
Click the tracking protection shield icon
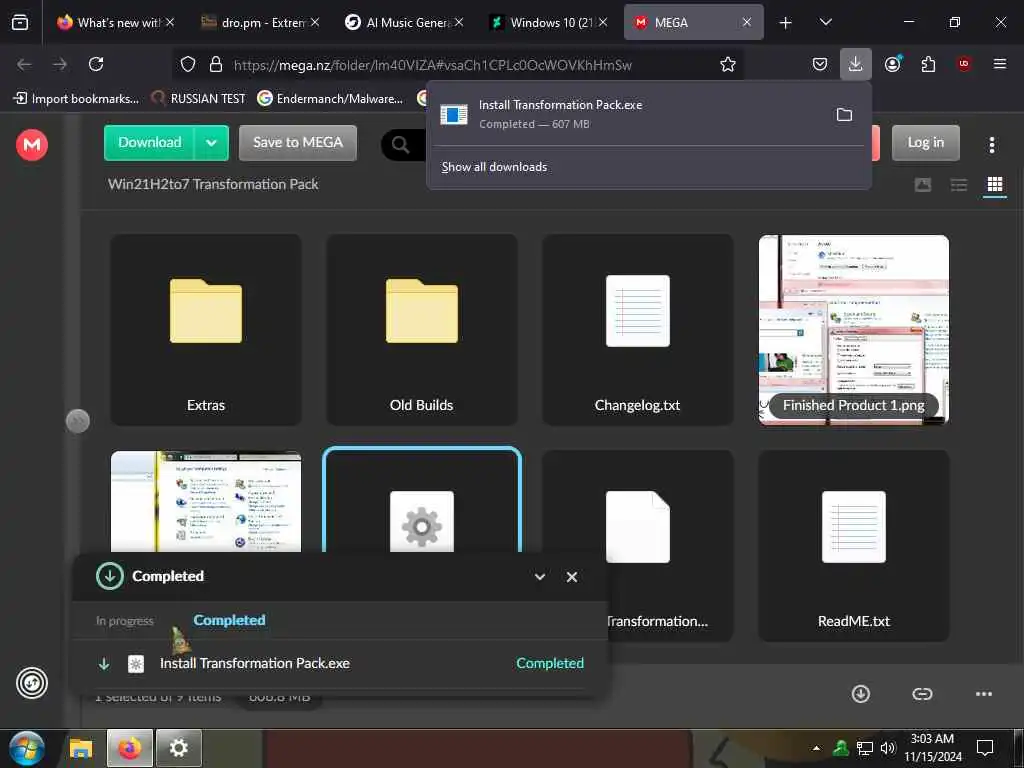188,64
